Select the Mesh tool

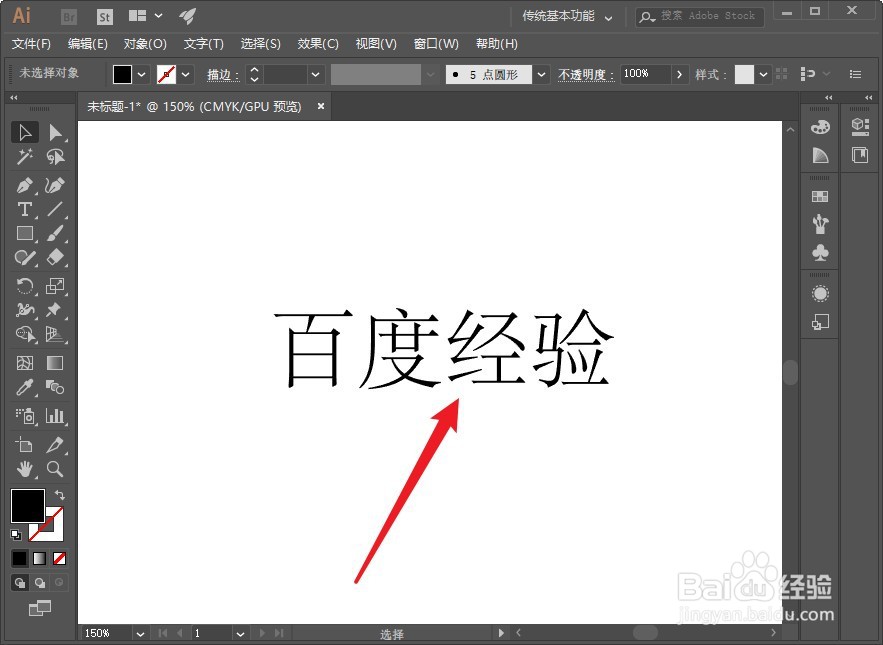(25, 363)
